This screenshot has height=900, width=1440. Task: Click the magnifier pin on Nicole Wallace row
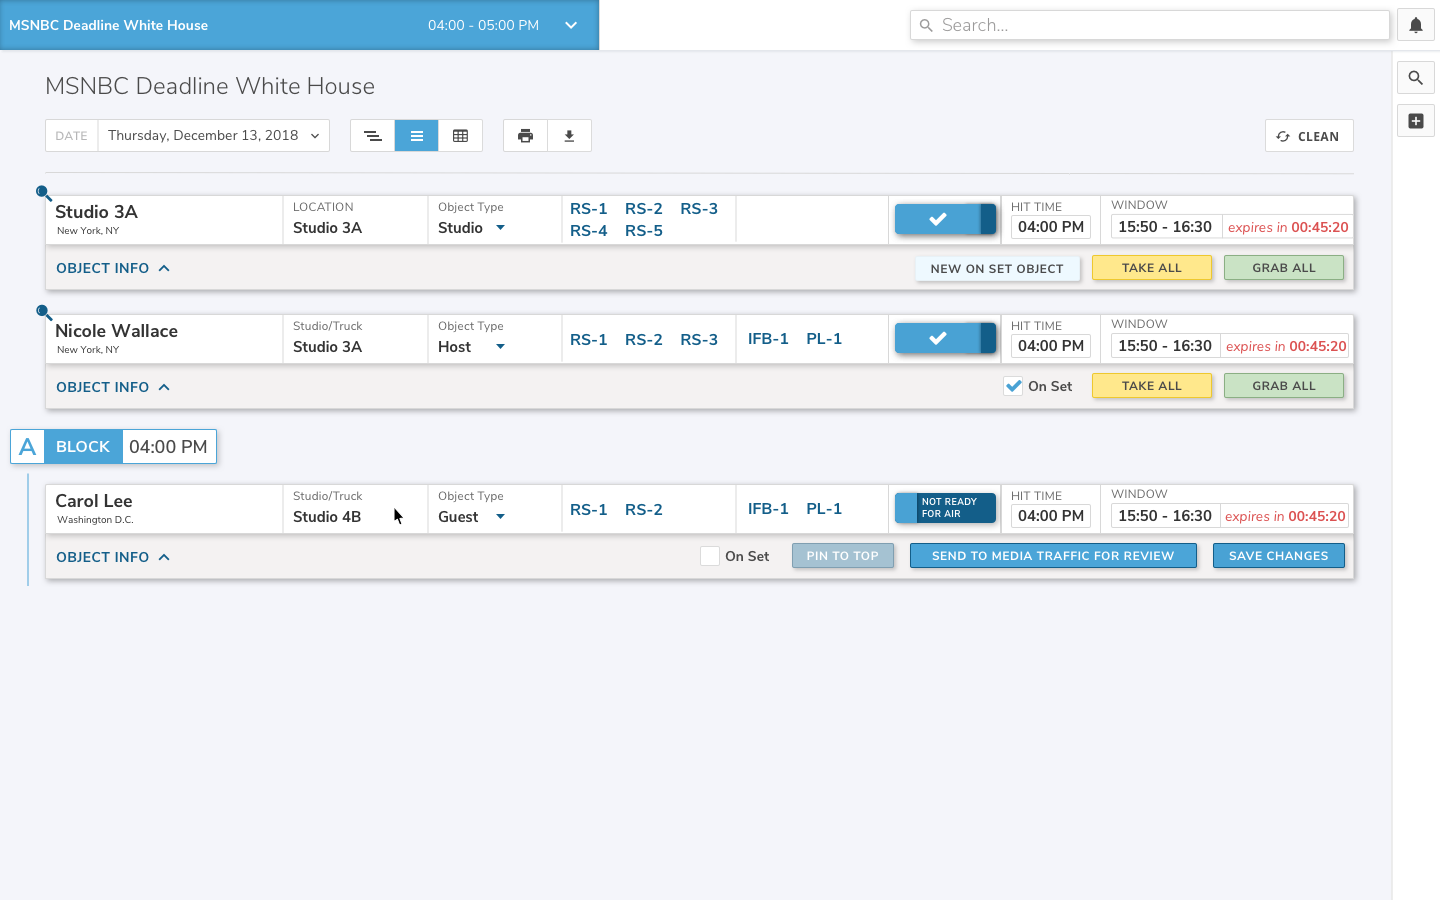[43, 312]
